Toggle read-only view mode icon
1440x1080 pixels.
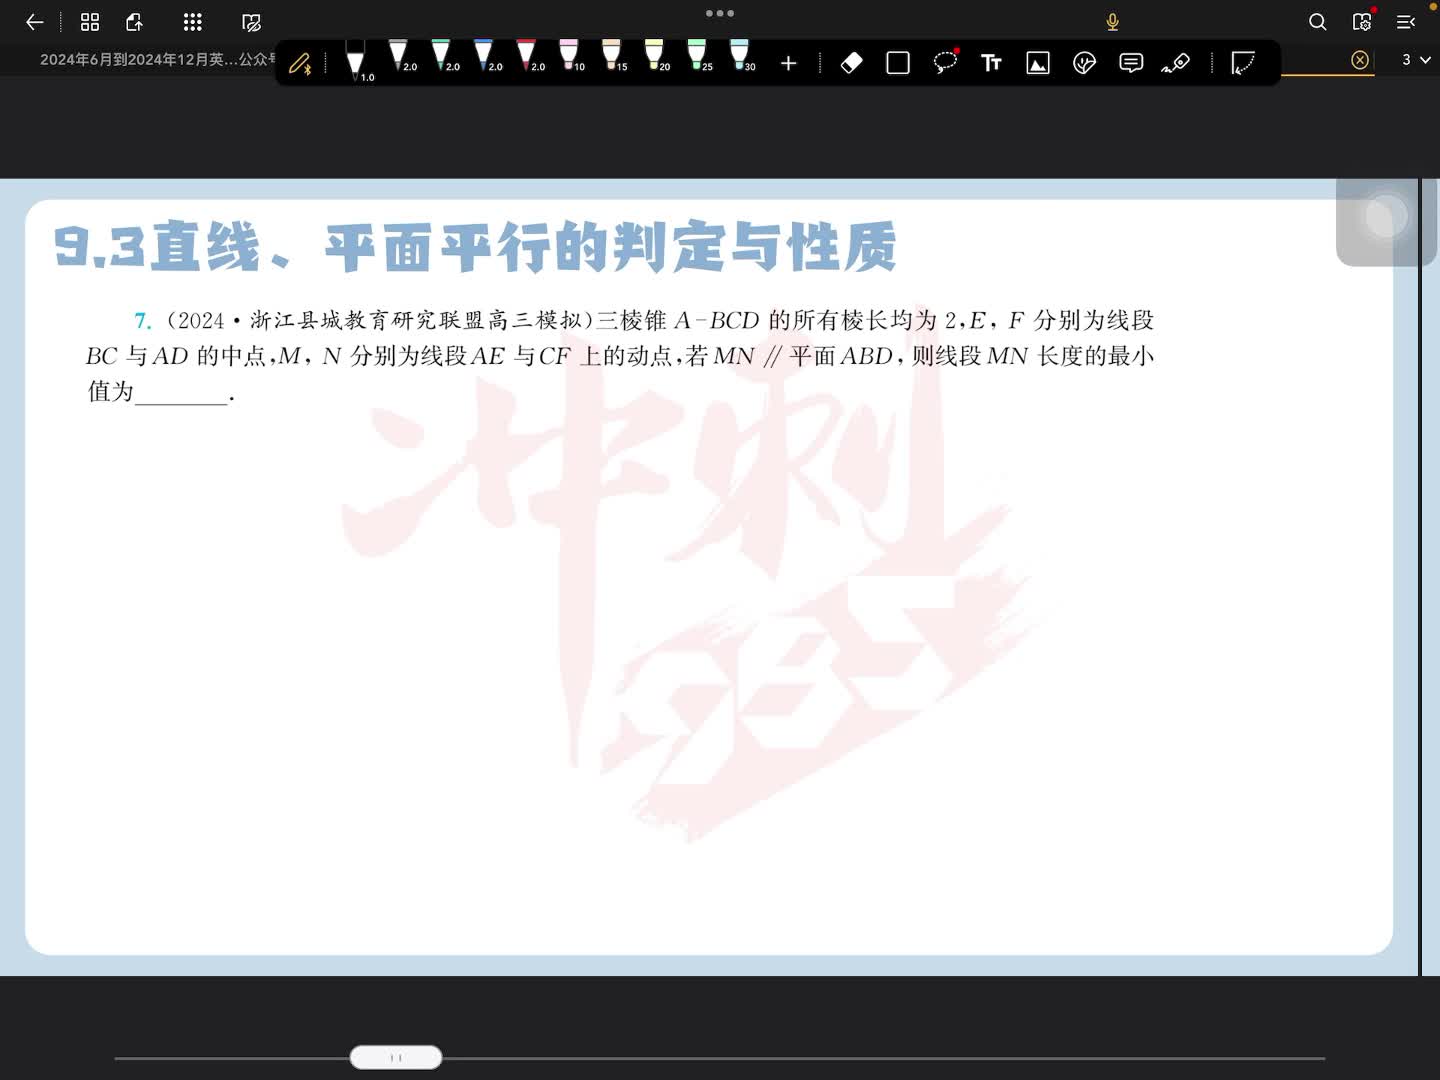(x=251, y=22)
